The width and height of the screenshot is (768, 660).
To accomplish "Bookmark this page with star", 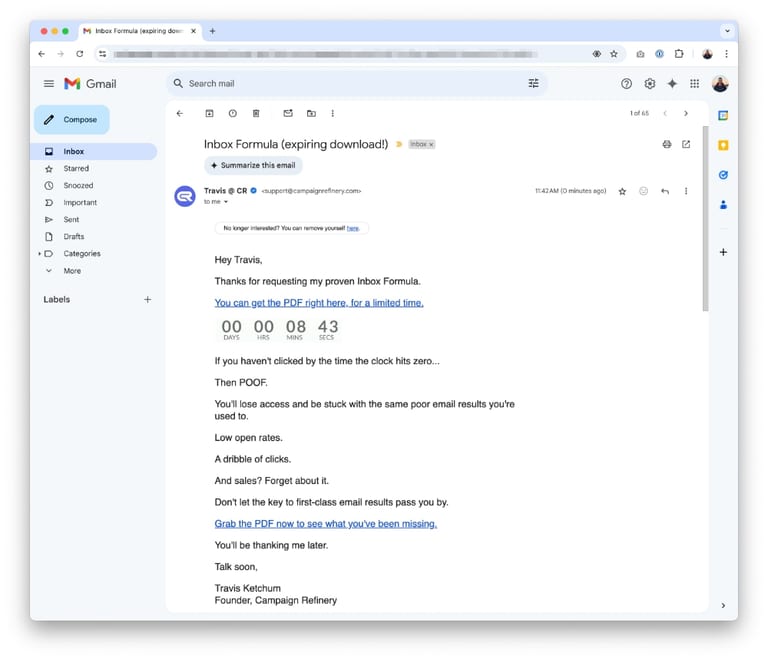I will coord(614,54).
